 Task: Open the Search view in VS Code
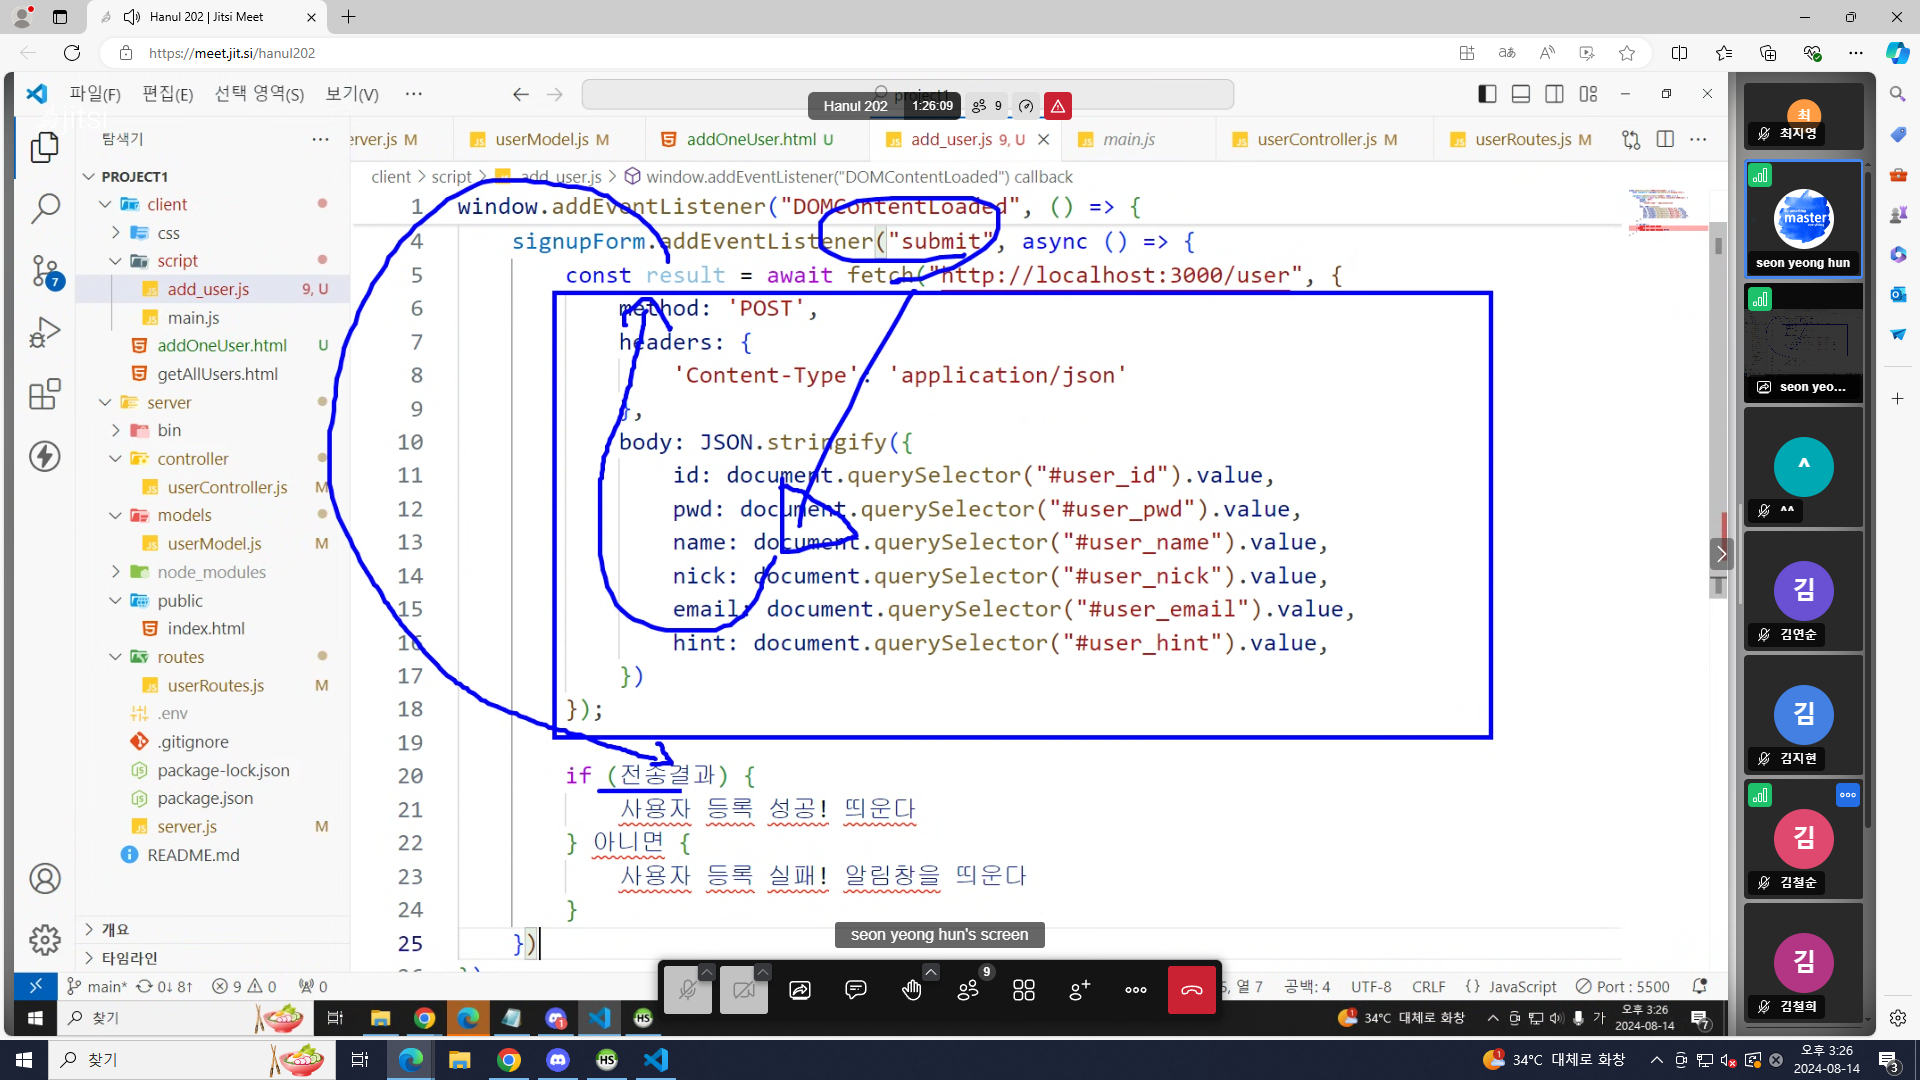click(45, 208)
